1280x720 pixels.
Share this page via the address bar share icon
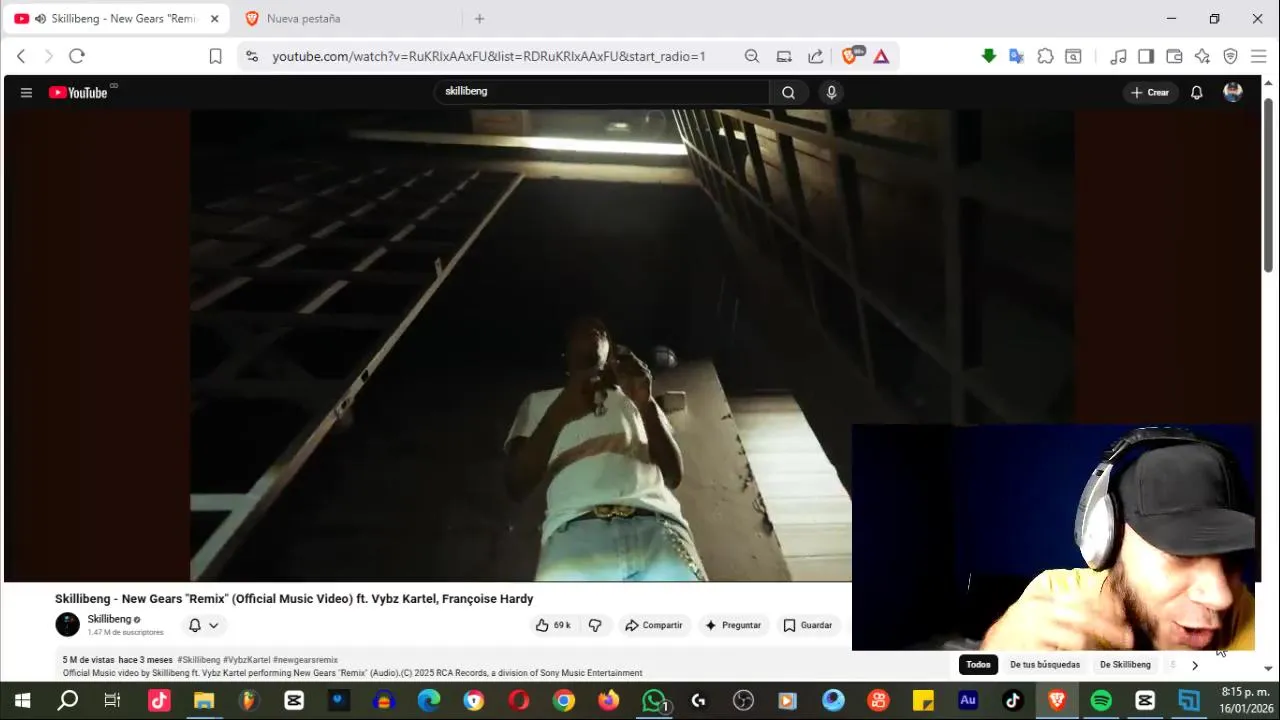click(816, 56)
